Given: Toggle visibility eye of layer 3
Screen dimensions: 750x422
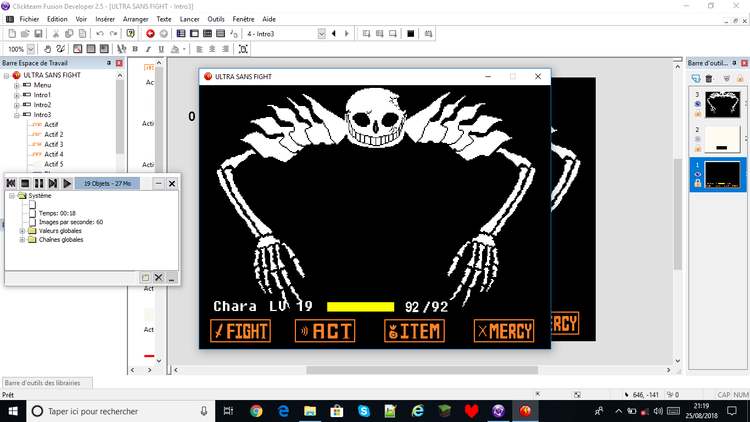Looking at the screenshot, I should pos(697,104).
